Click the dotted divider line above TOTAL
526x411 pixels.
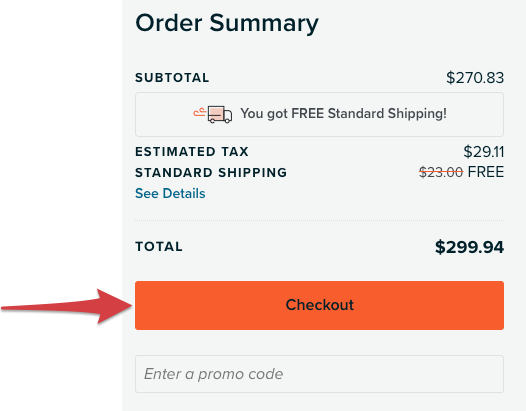319,220
